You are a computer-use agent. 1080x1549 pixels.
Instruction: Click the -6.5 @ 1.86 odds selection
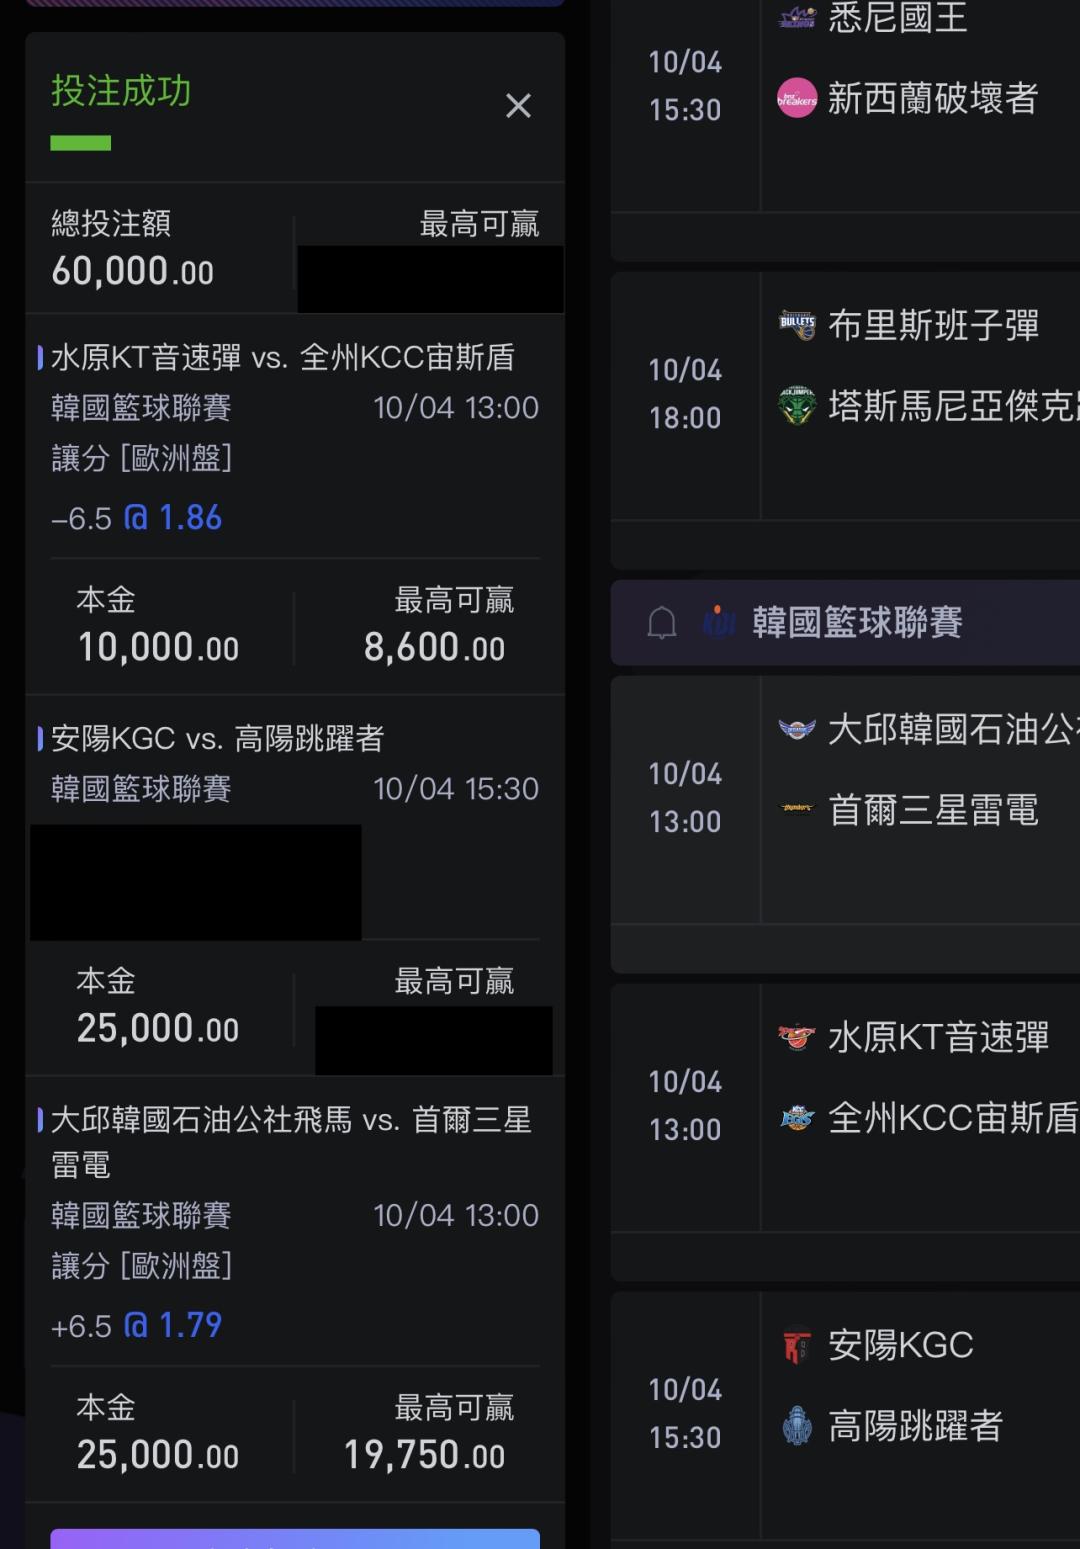click(137, 517)
